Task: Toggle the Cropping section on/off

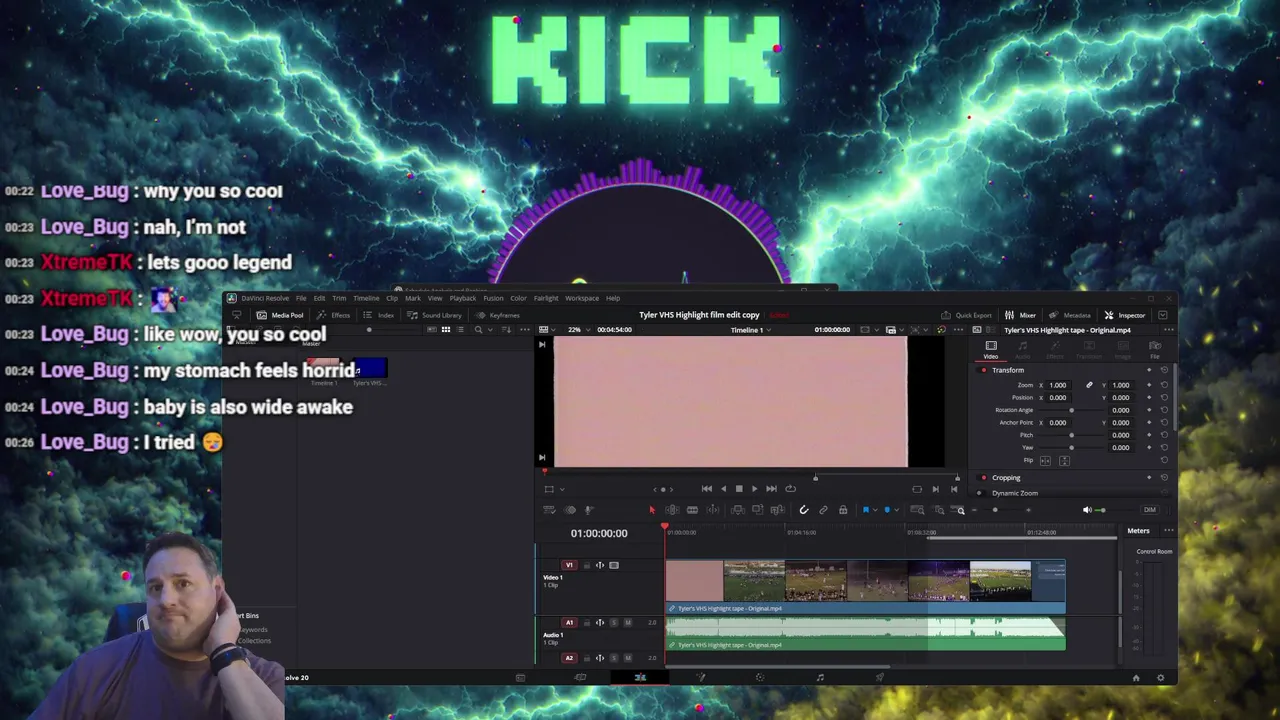Action: point(983,478)
